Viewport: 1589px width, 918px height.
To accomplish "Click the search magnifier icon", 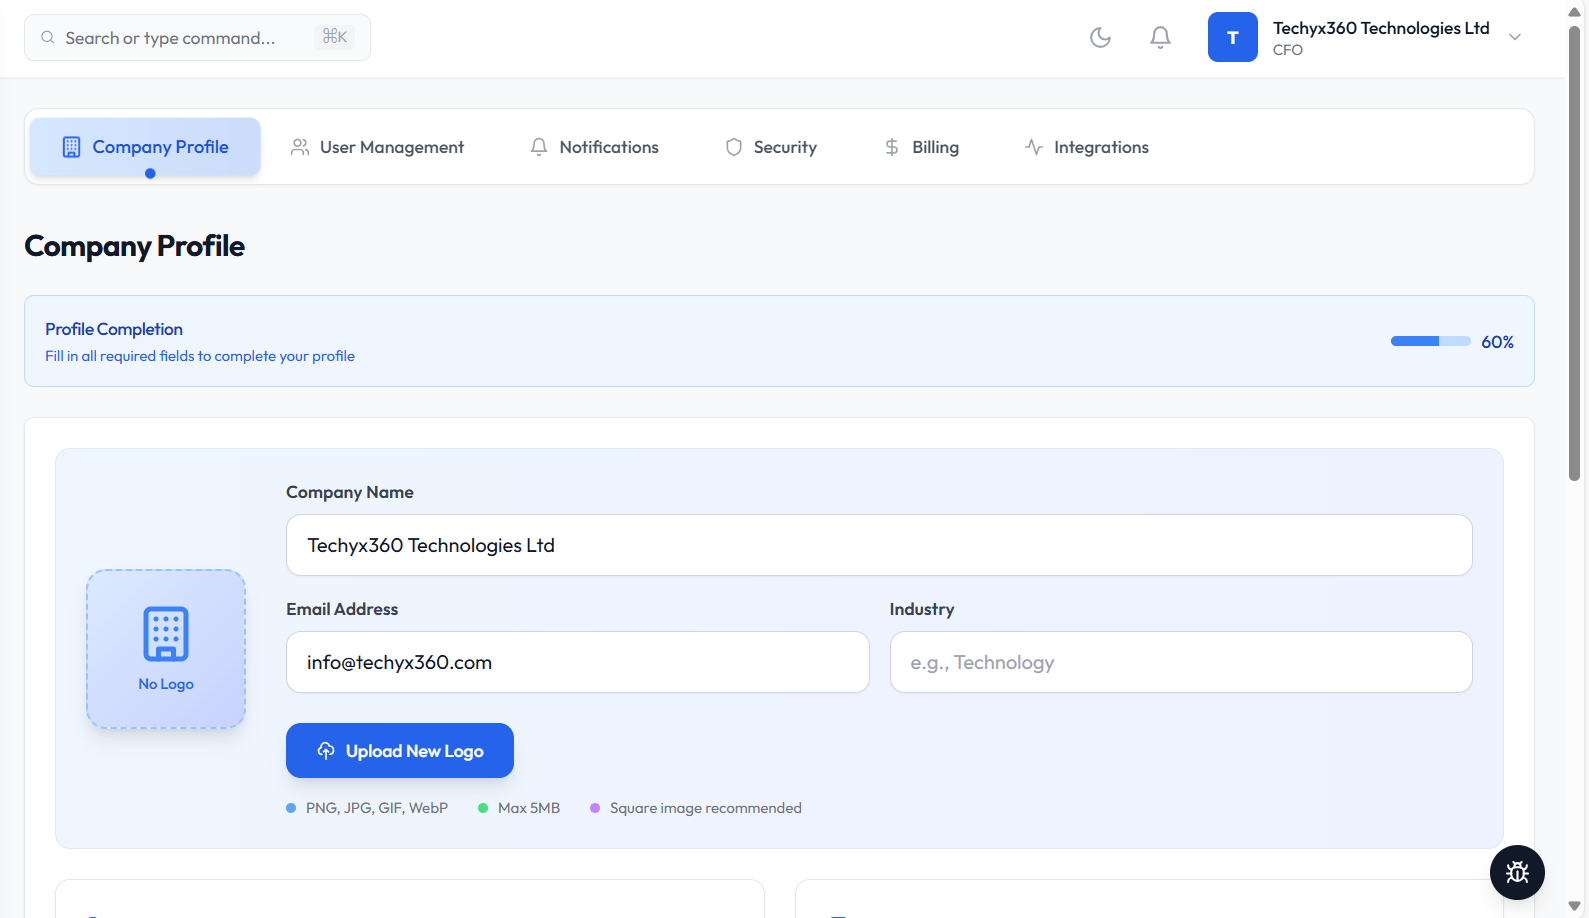I will click(x=48, y=38).
